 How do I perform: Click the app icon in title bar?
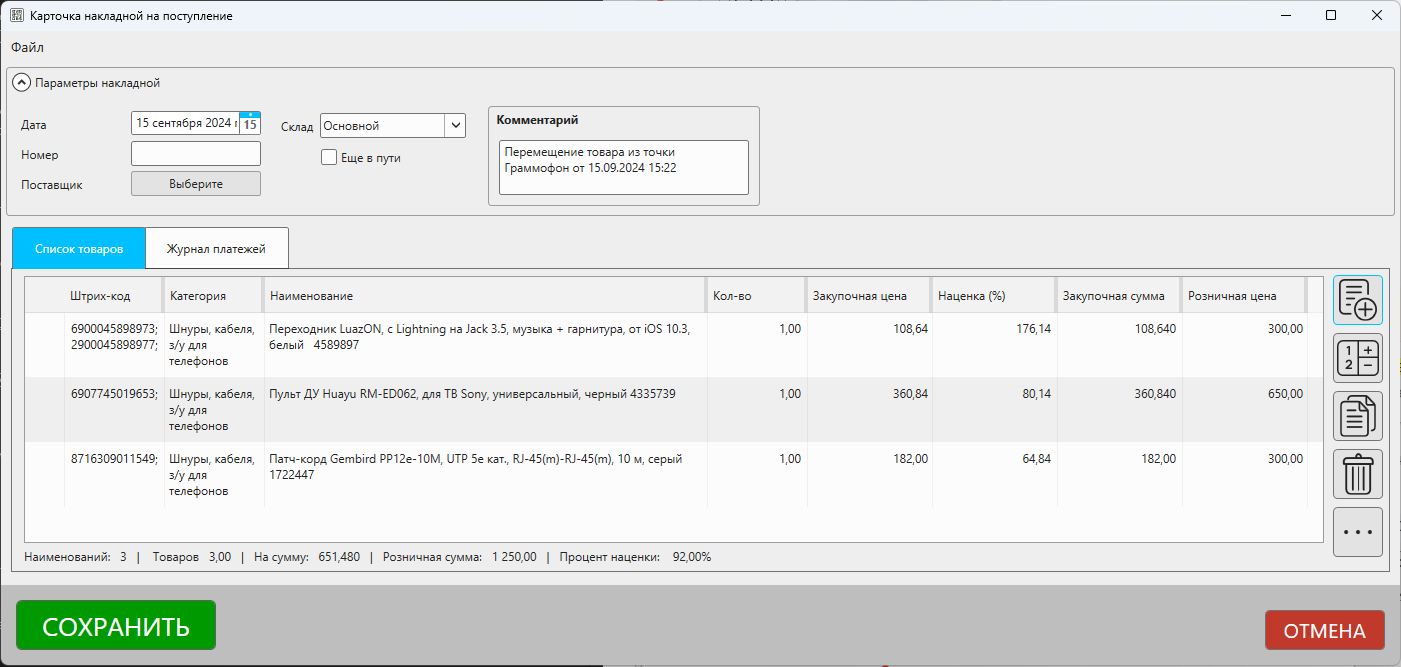coord(17,16)
